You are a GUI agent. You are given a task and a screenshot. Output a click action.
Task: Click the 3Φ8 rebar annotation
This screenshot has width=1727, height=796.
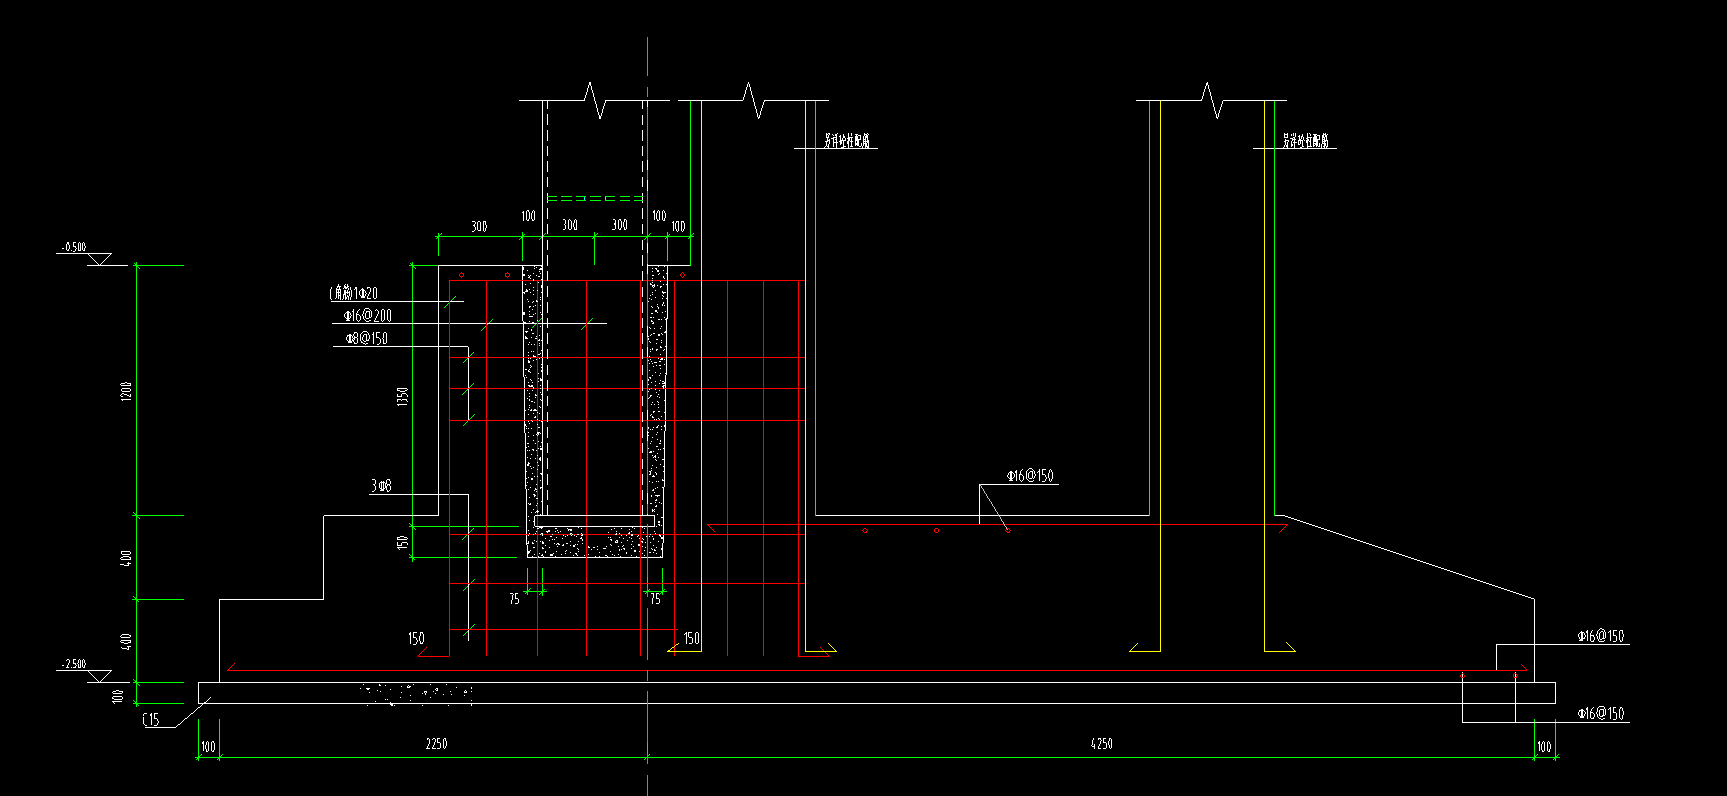(381, 486)
